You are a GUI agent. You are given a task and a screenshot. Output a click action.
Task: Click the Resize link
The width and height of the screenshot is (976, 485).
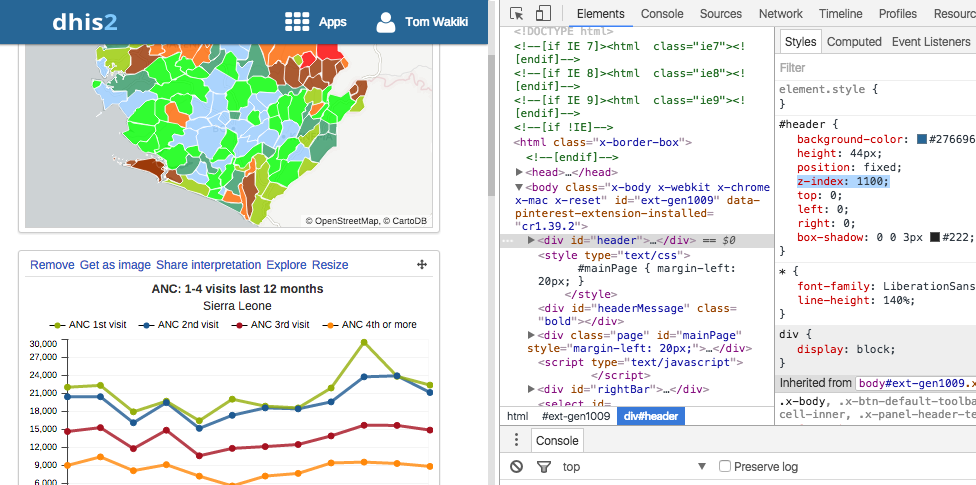(x=330, y=265)
